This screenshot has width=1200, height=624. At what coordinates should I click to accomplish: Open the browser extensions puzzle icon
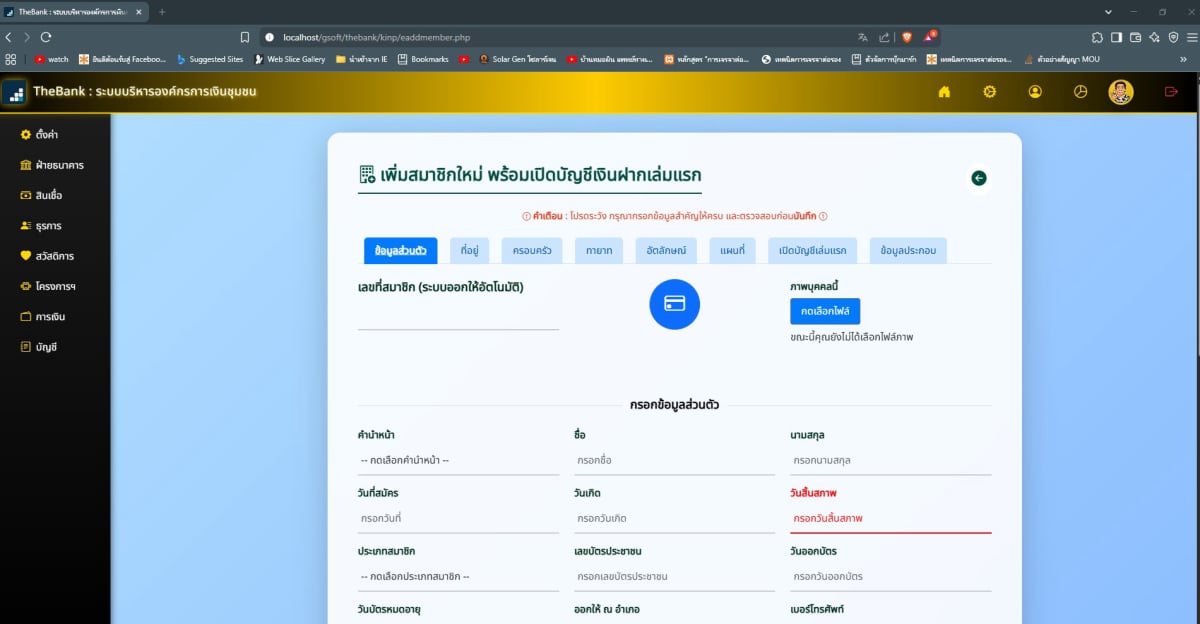pyautogui.click(x=1097, y=37)
